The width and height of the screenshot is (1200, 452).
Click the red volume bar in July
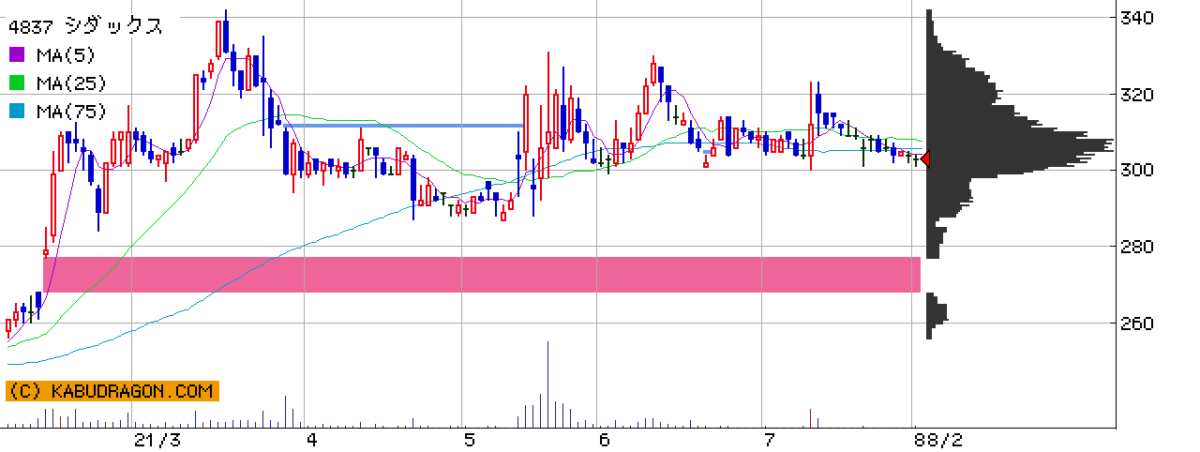click(810, 418)
